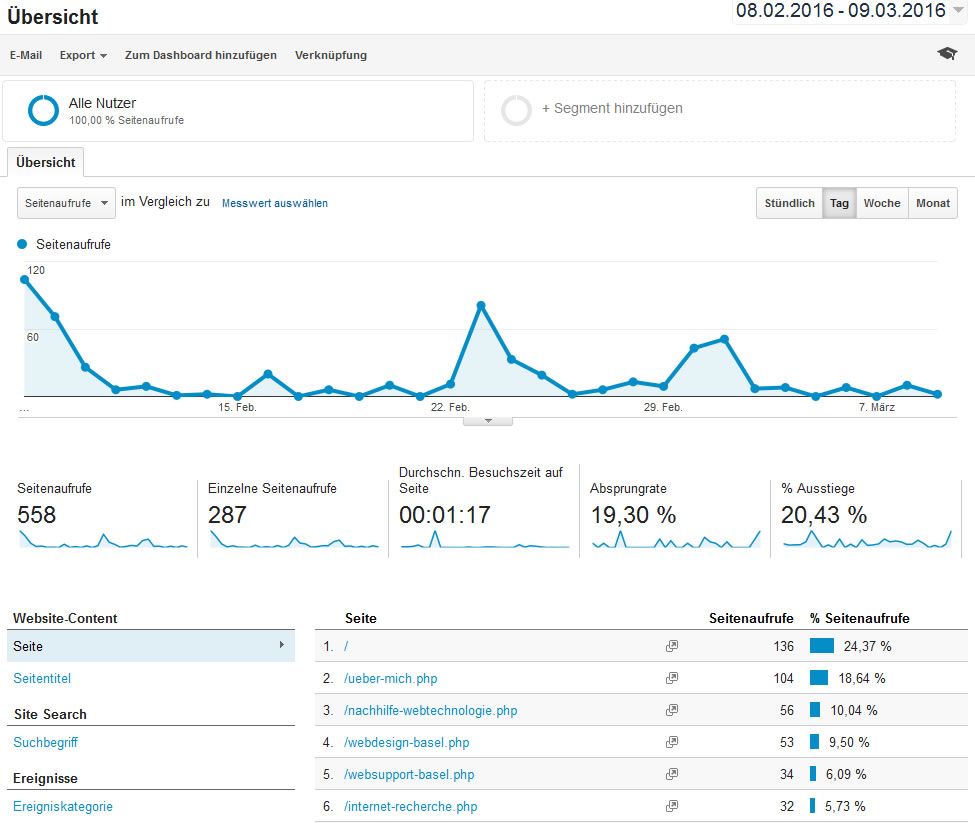Expand the Seitenaufrufe metric dropdown
This screenshot has width=975, height=823.
(x=66, y=203)
